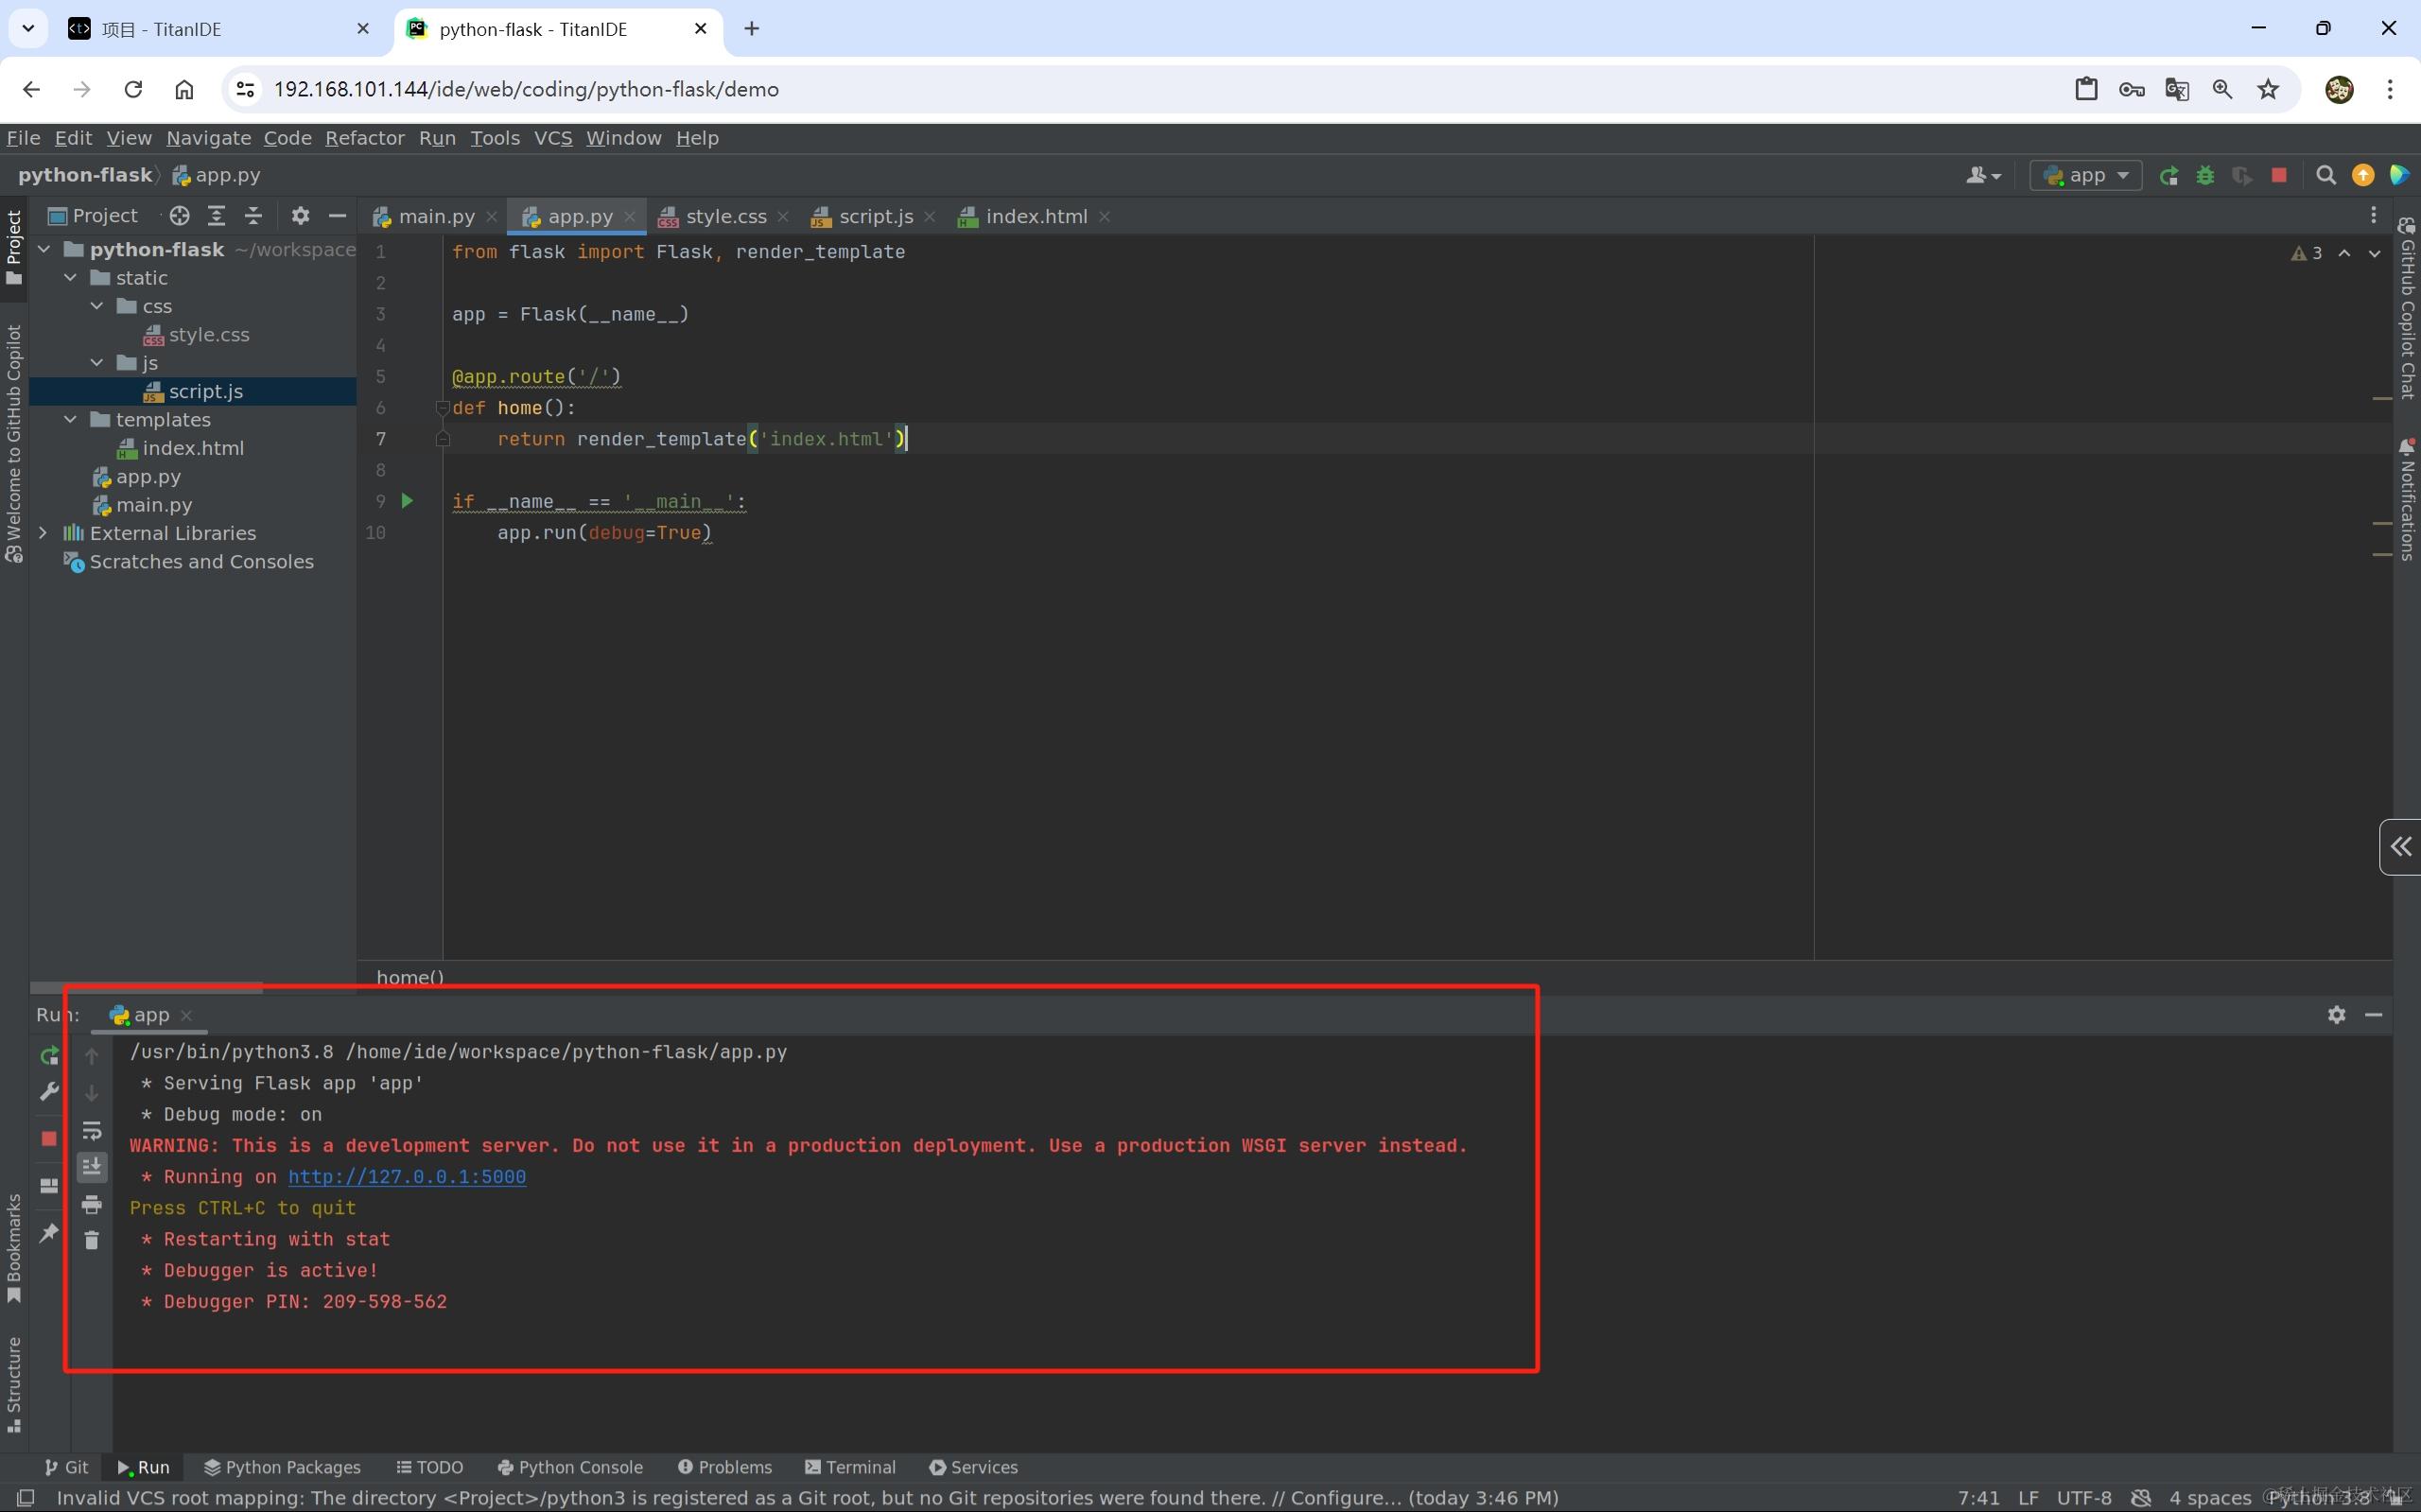
Task: Switch to the style.css editor tab
Action: (x=724, y=217)
